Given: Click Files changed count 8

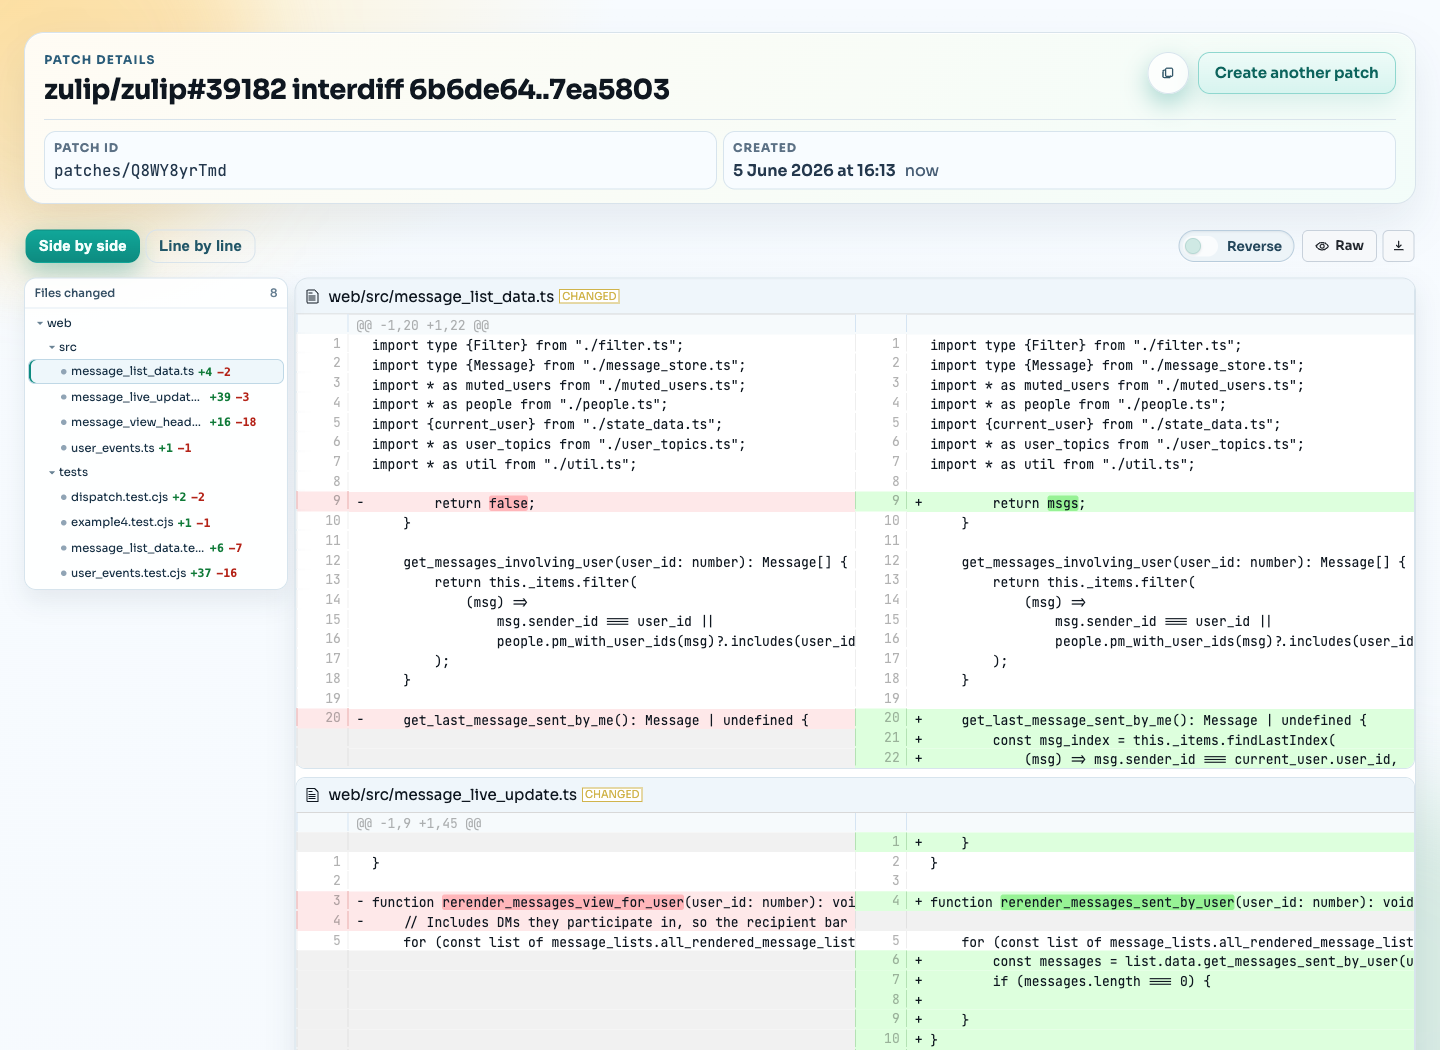Looking at the screenshot, I should click(x=273, y=293).
